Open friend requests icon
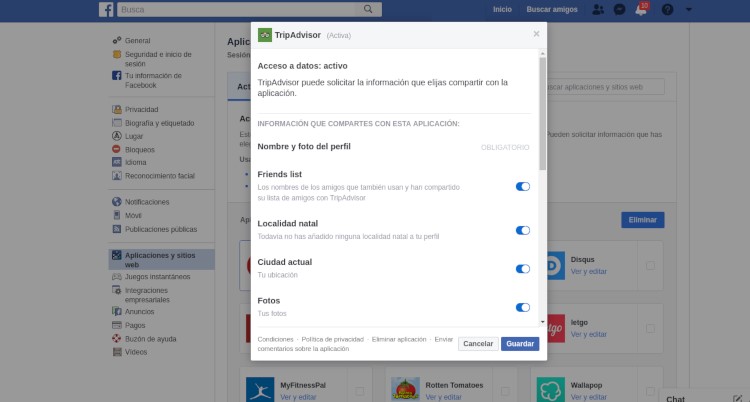Image resolution: width=750 pixels, height=402 pixels. click(598, 9)
